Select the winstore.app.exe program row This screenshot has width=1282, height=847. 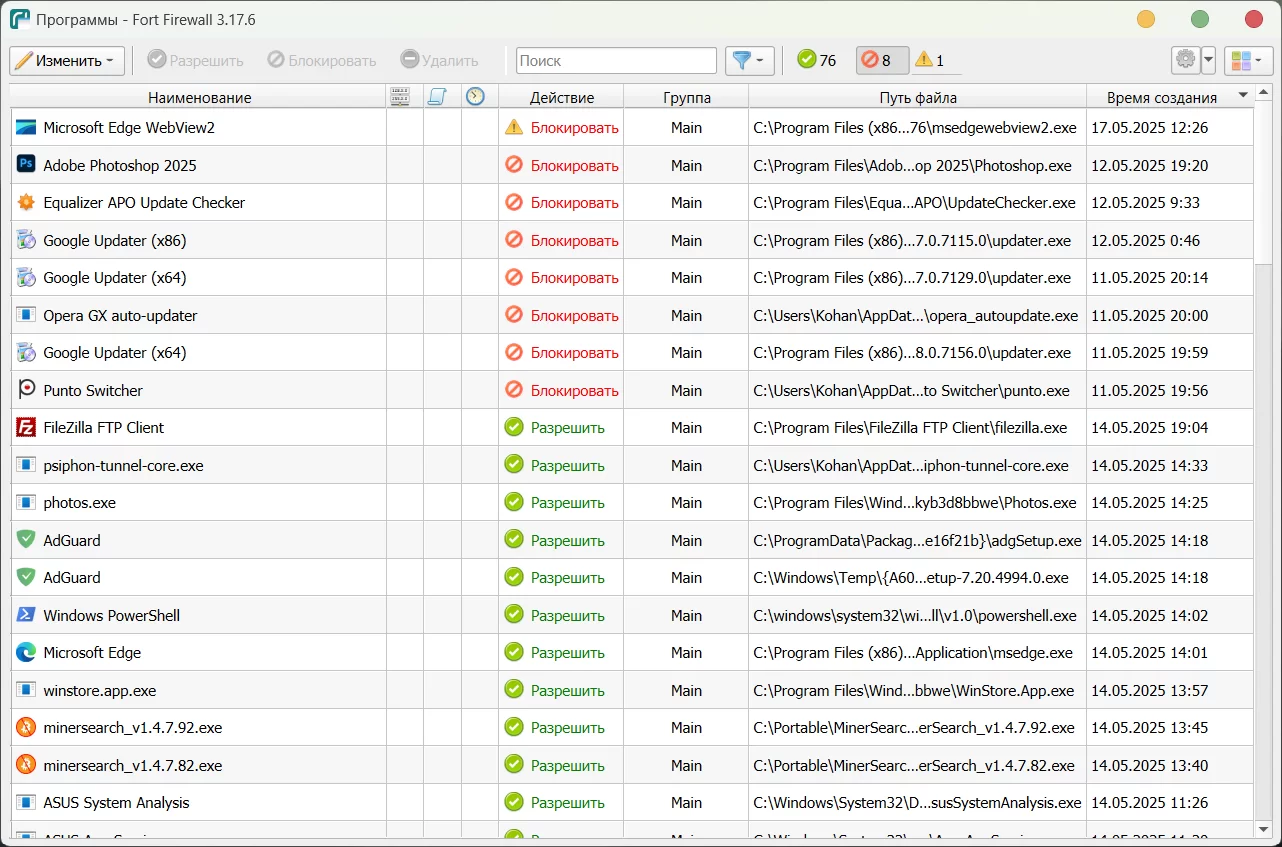632,690
